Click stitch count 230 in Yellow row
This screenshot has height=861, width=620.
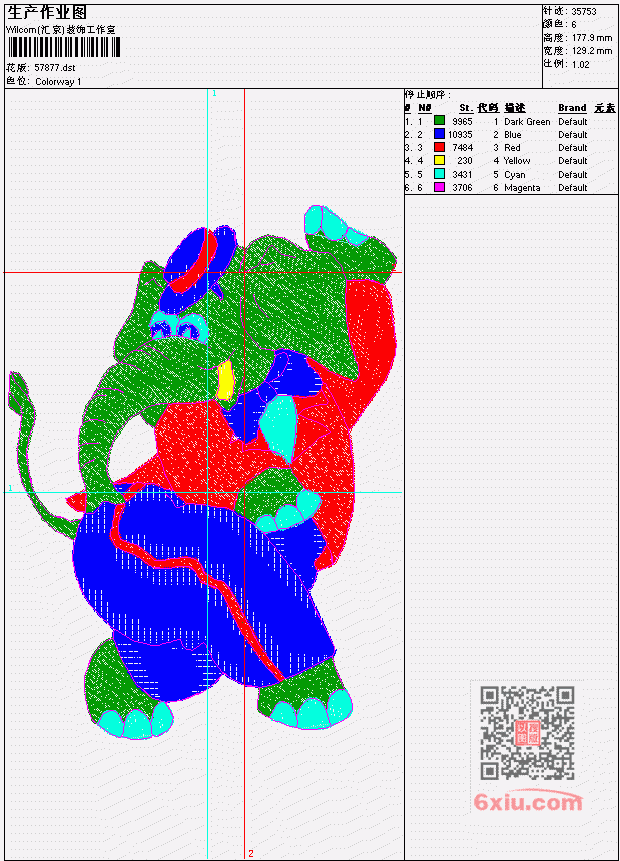(465, 161)
